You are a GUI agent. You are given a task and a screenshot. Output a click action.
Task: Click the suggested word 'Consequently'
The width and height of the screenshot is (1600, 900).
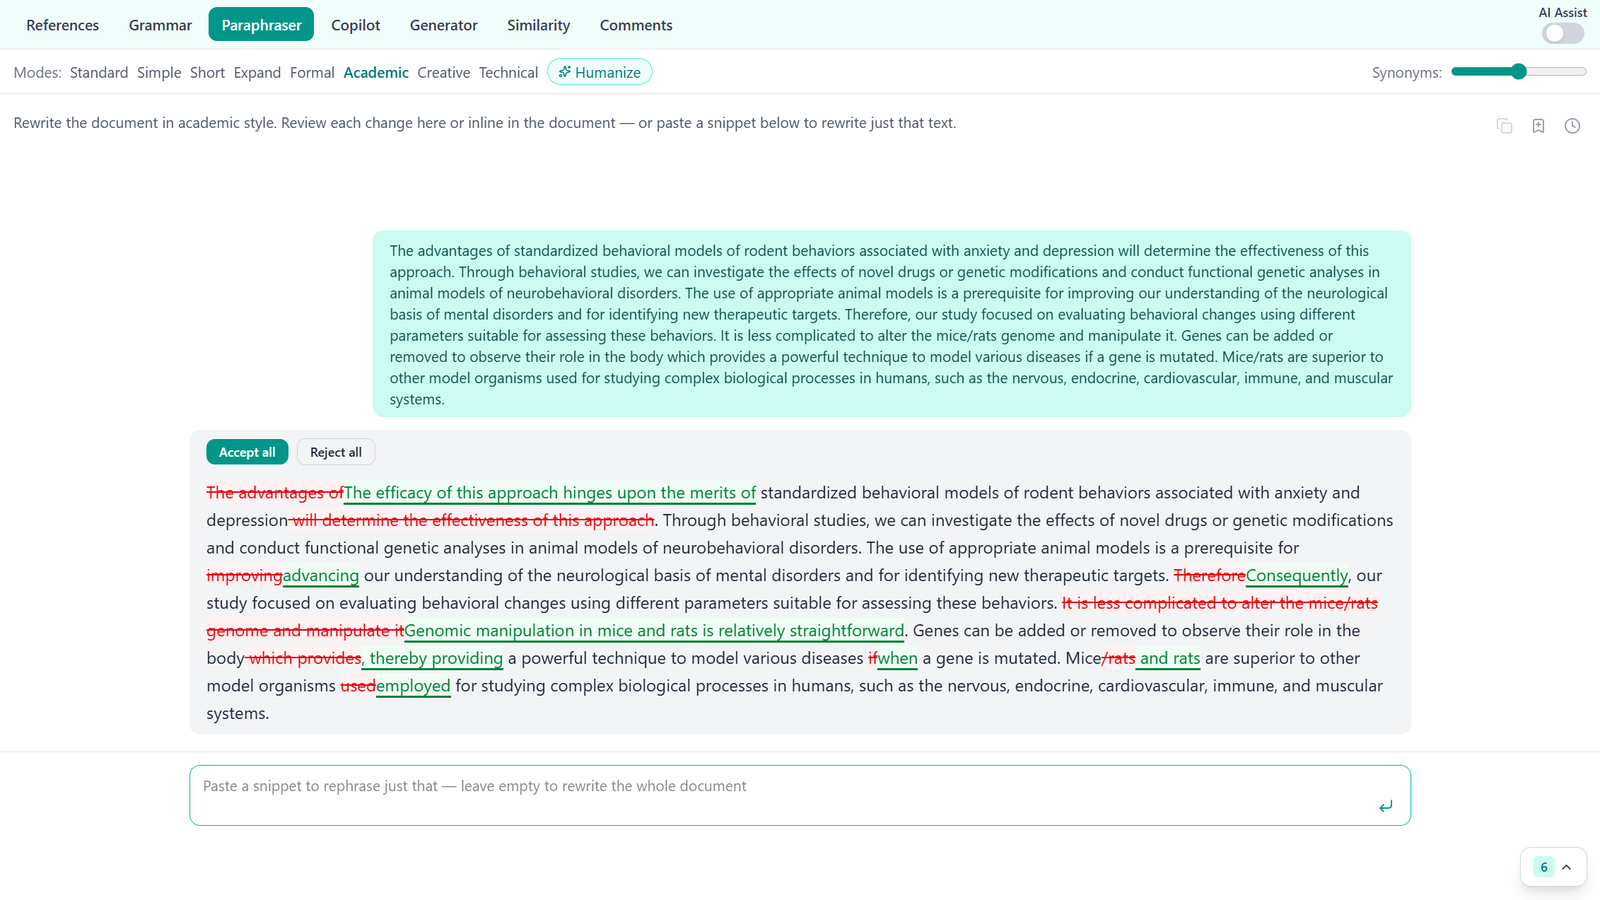tap(1296, 576)
